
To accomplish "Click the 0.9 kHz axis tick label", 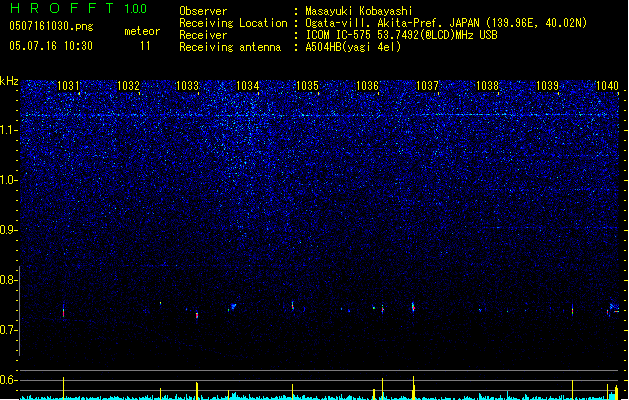I will (8, 230).
